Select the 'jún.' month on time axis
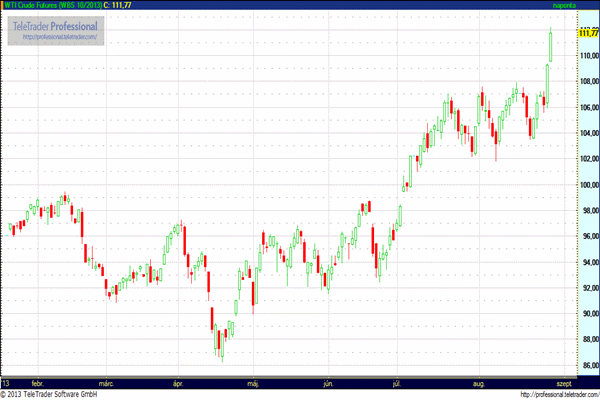 click(x=329, y=383)
